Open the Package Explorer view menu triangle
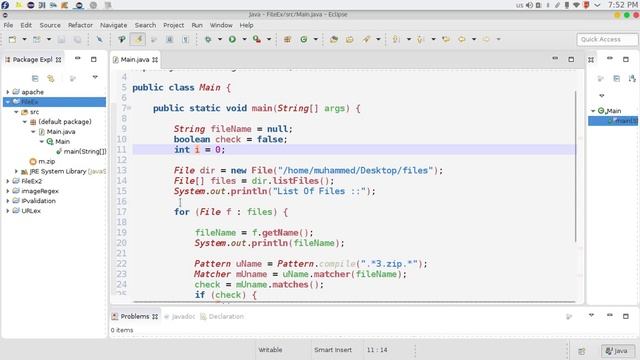The width and height of the screenshot is (640, 360). 95,77
